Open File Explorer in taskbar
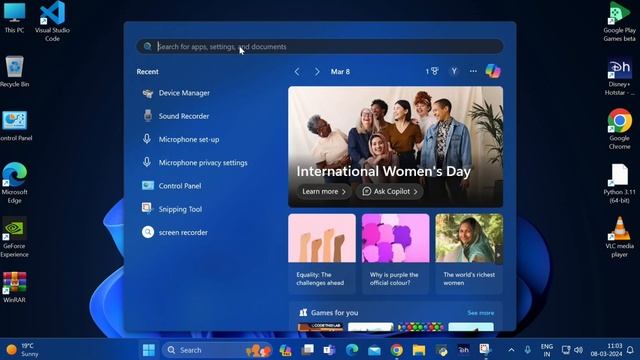This screenshot has height=360, width=640. pos(419,350)
